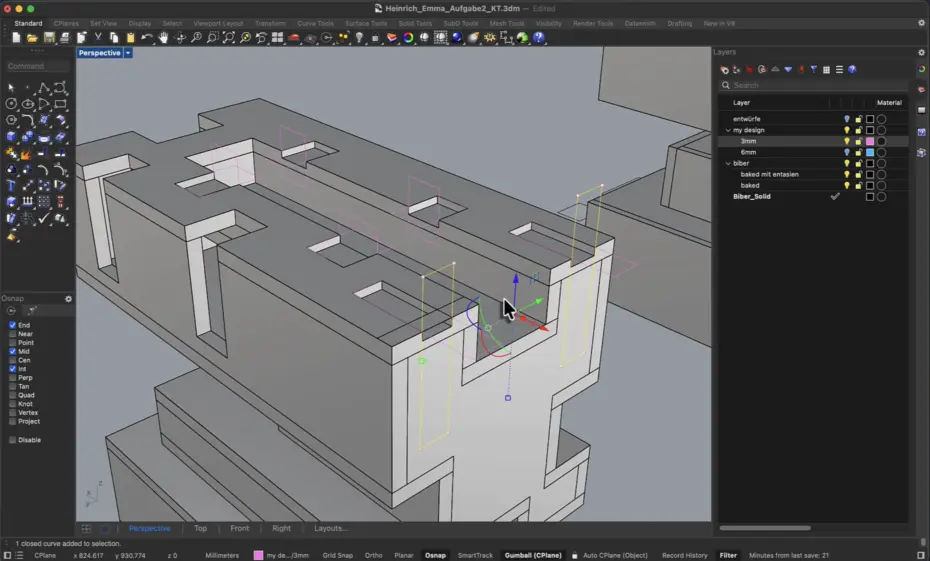This screenshot has height=561, width=930.
Task: Toggle Grid Snap in the status bar
Action: 337,556
